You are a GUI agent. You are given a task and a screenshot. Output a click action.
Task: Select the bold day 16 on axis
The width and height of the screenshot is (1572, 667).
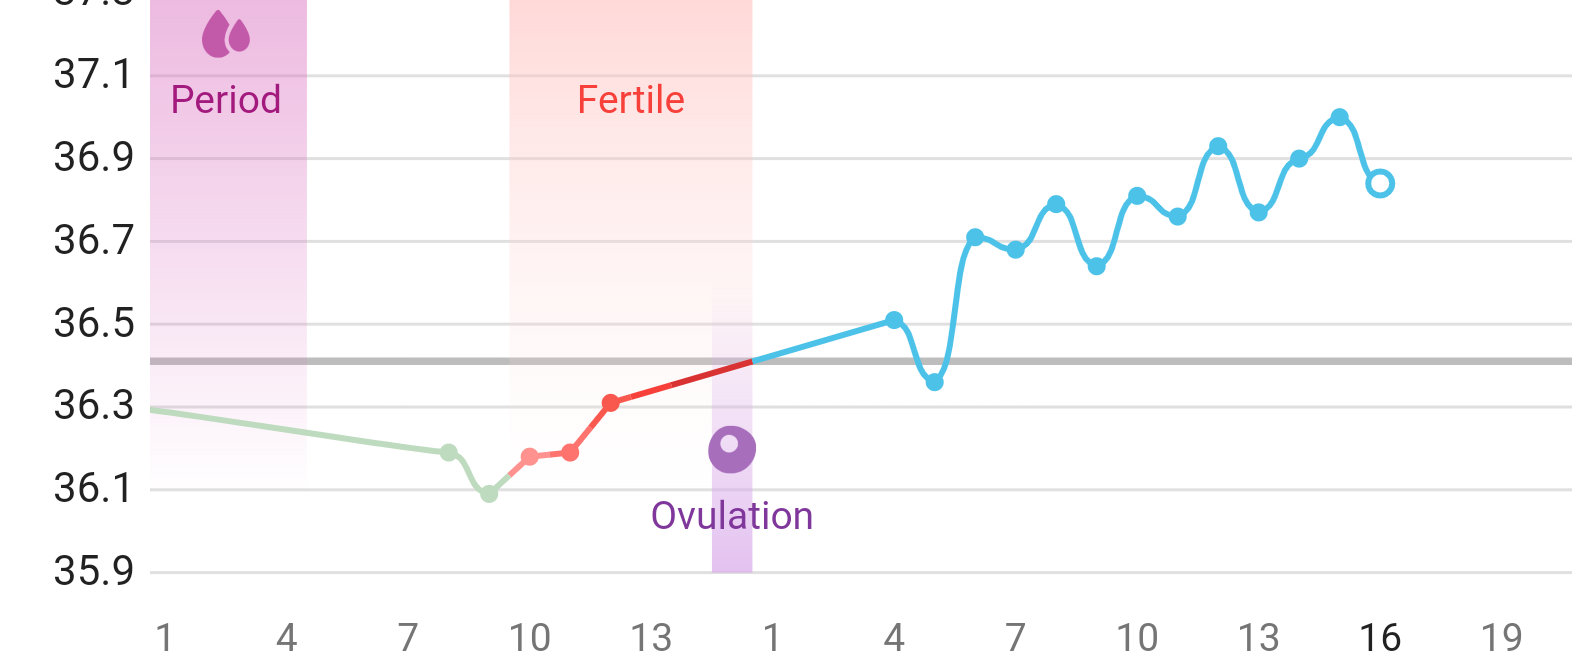click(x=1380, y=638)
